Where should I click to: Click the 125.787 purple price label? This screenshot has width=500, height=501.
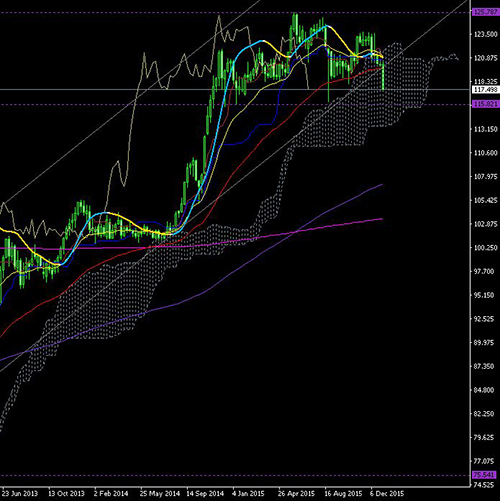(485, 12)
